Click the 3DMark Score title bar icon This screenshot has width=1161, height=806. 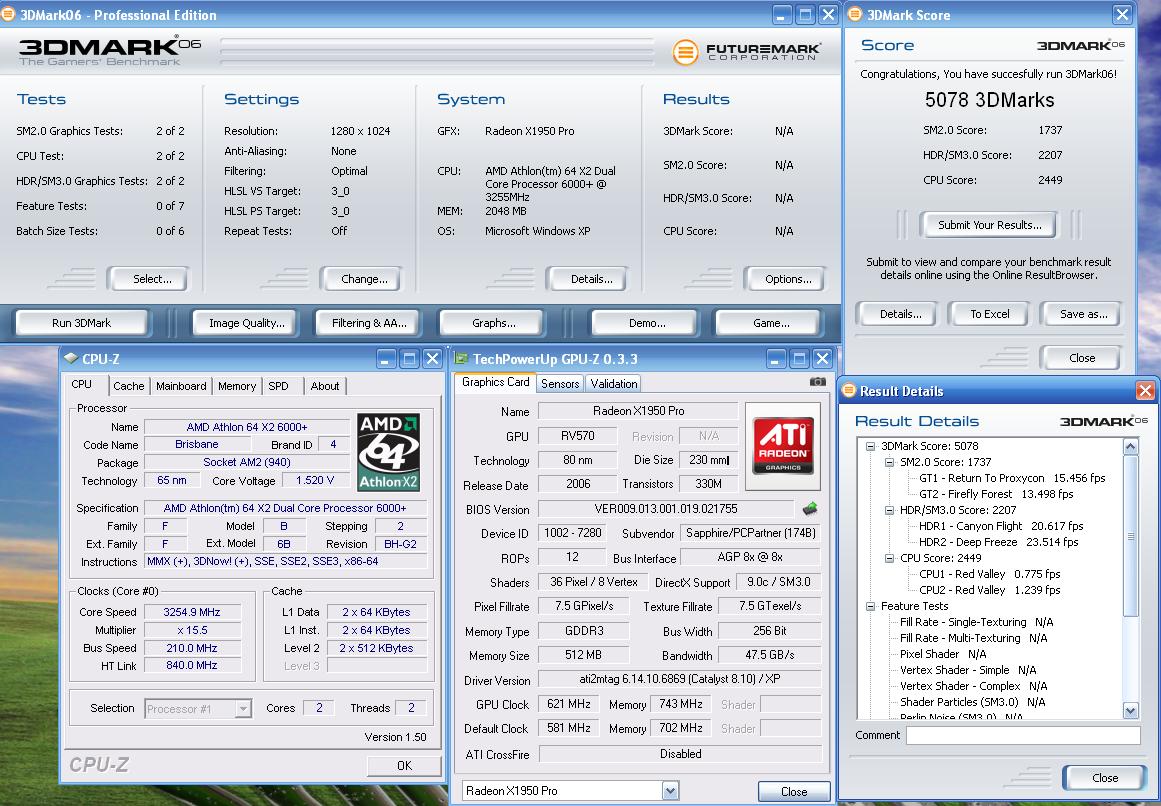pyautogui.click(x=854, y=14)
